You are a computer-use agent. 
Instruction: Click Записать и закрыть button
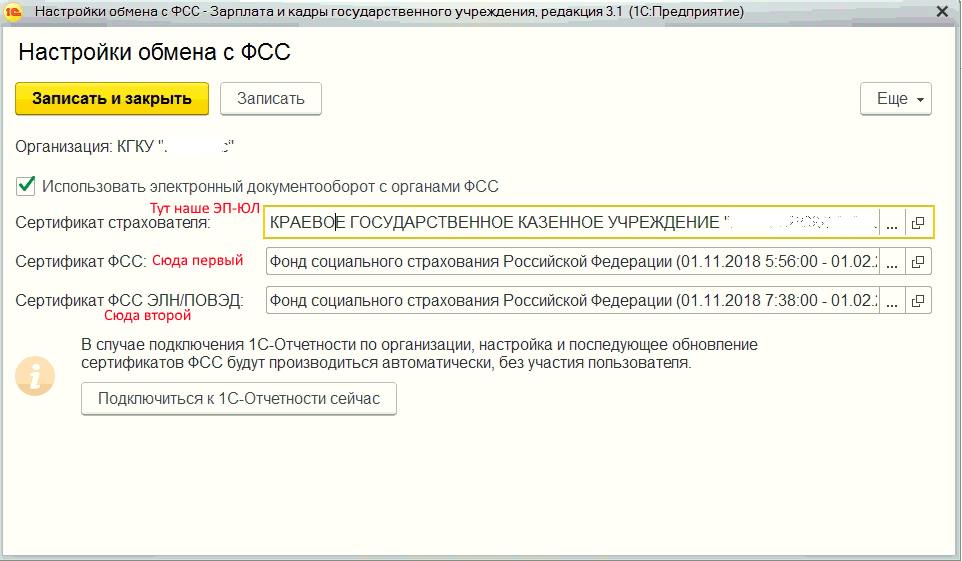(x=112, y=99)
